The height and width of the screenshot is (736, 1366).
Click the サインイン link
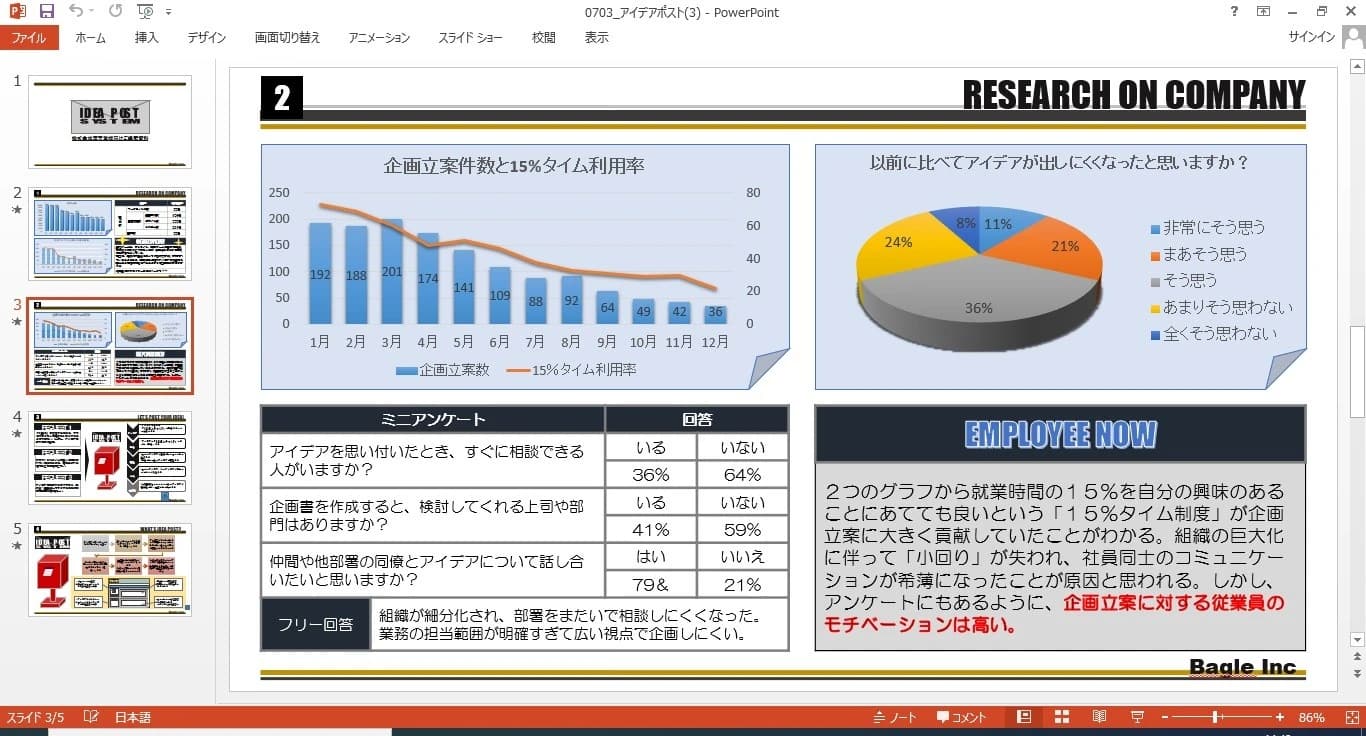(x=1310, y=36)
